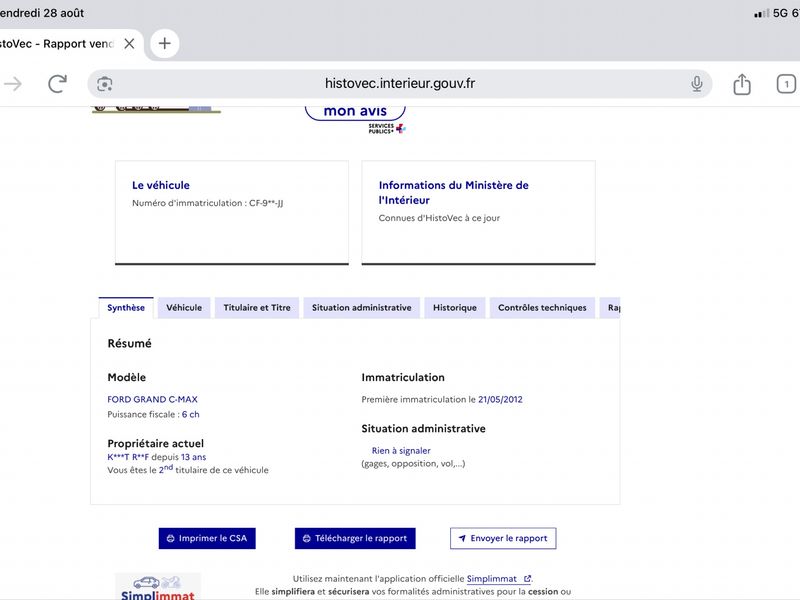Click the send arrow icon in Envoyer le rapport
The width and height of the screenshot is (800, 600).
pyautogui.click(x=462, y=538)
